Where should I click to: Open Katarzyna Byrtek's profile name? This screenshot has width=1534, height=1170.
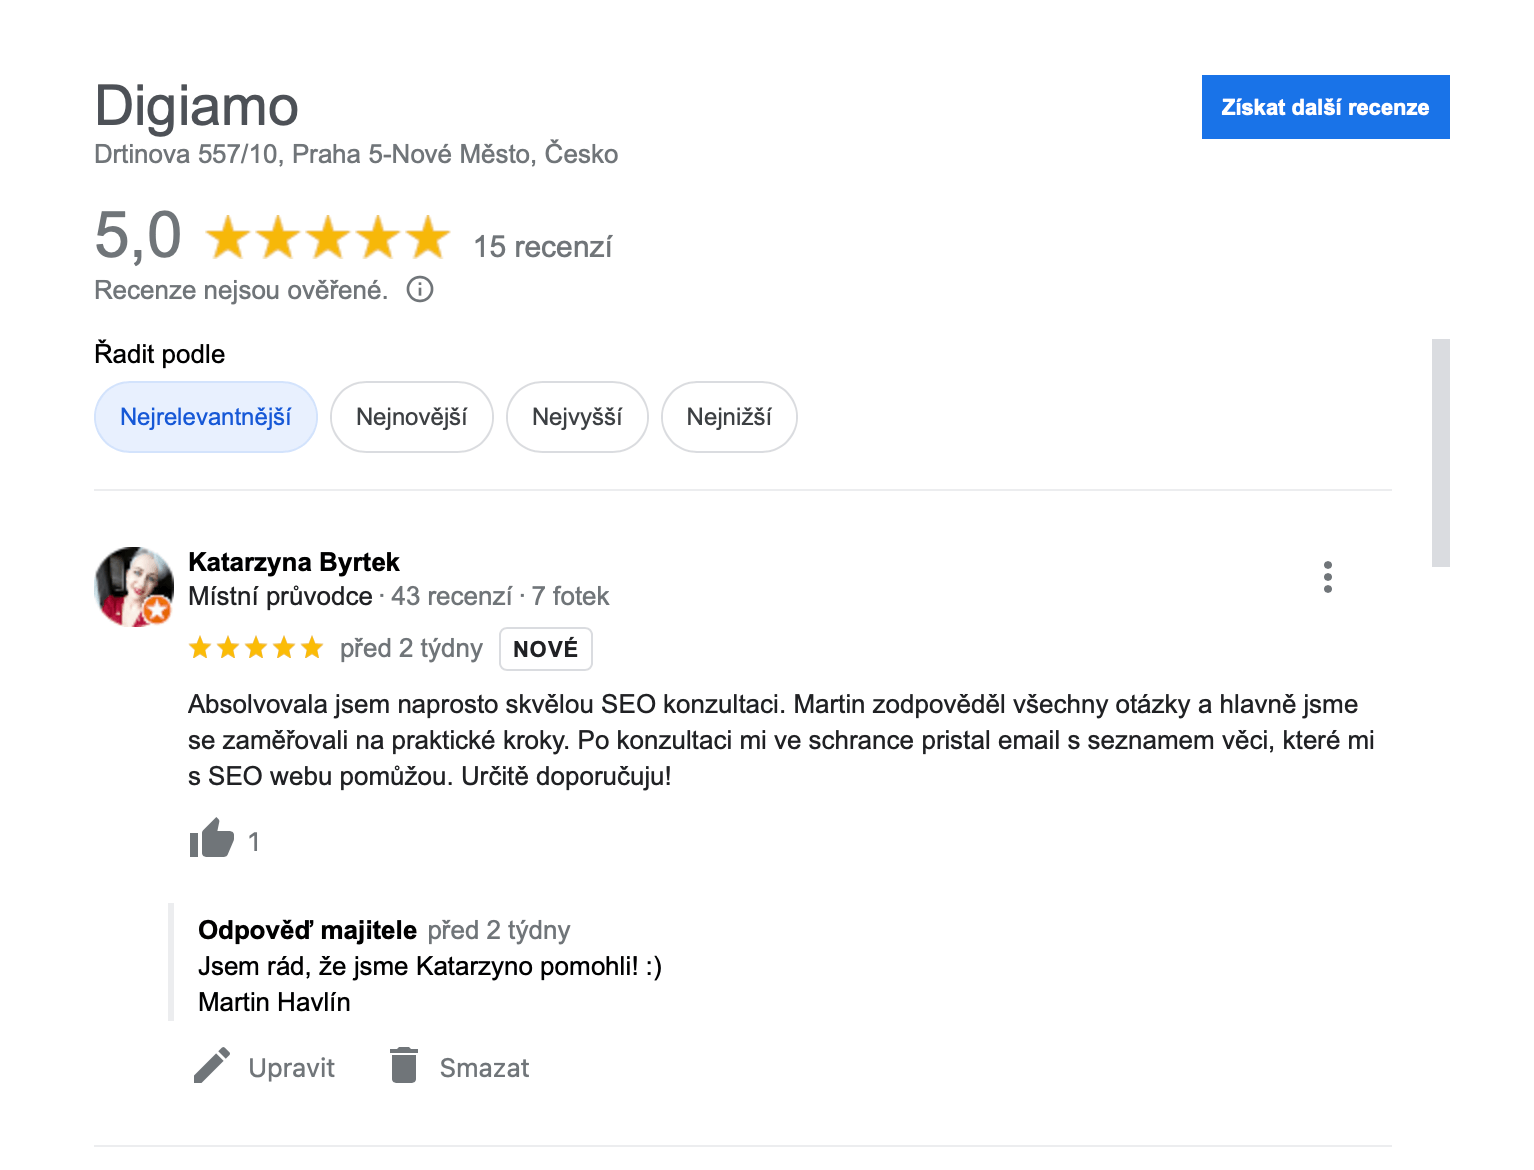pos(294,562)
